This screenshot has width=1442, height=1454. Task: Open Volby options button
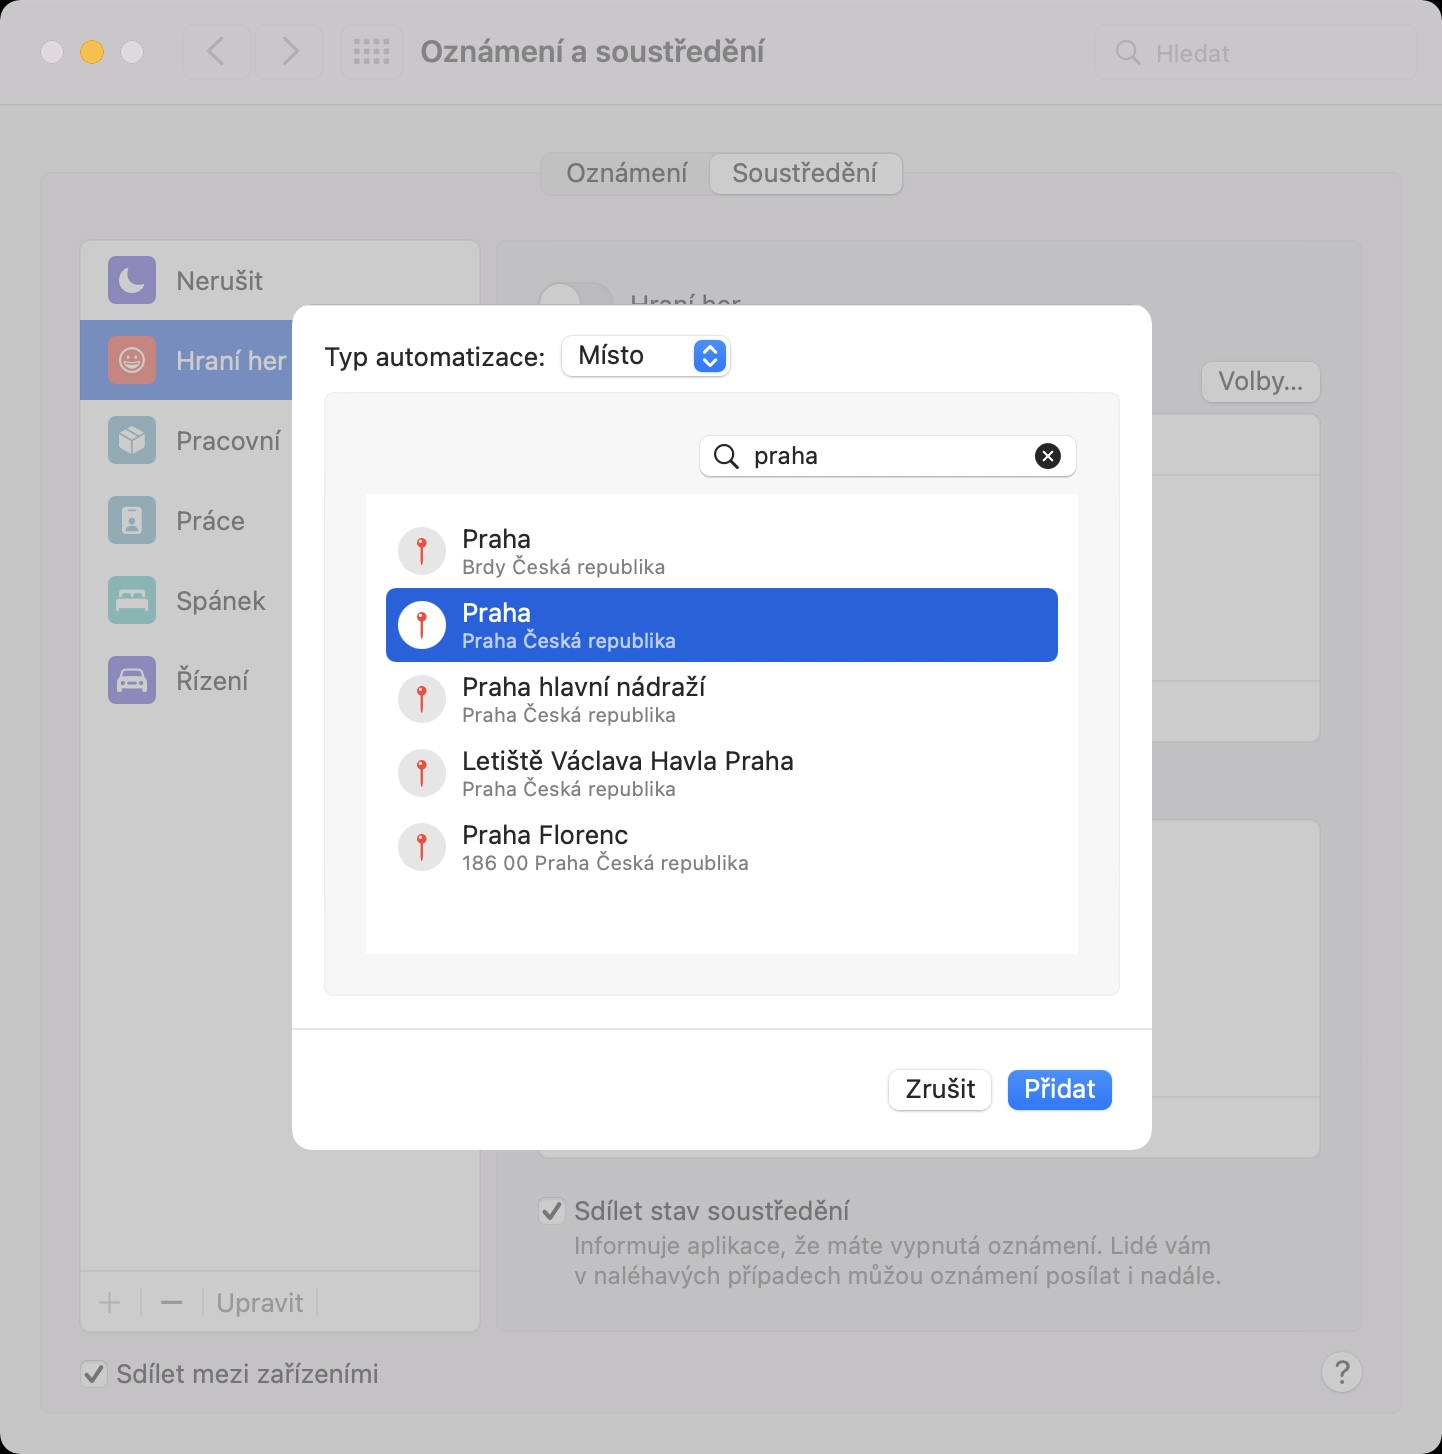coord(1261,381)
